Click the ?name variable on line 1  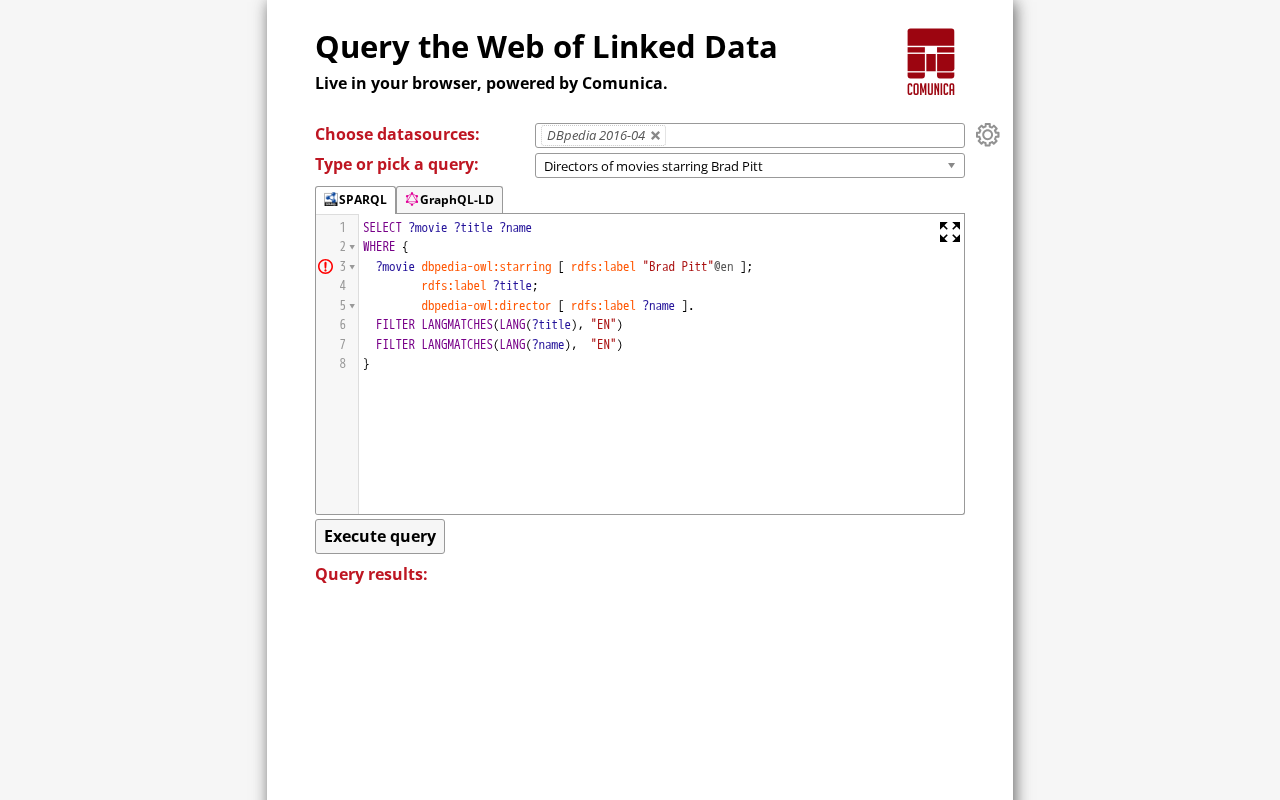(516, 228)
